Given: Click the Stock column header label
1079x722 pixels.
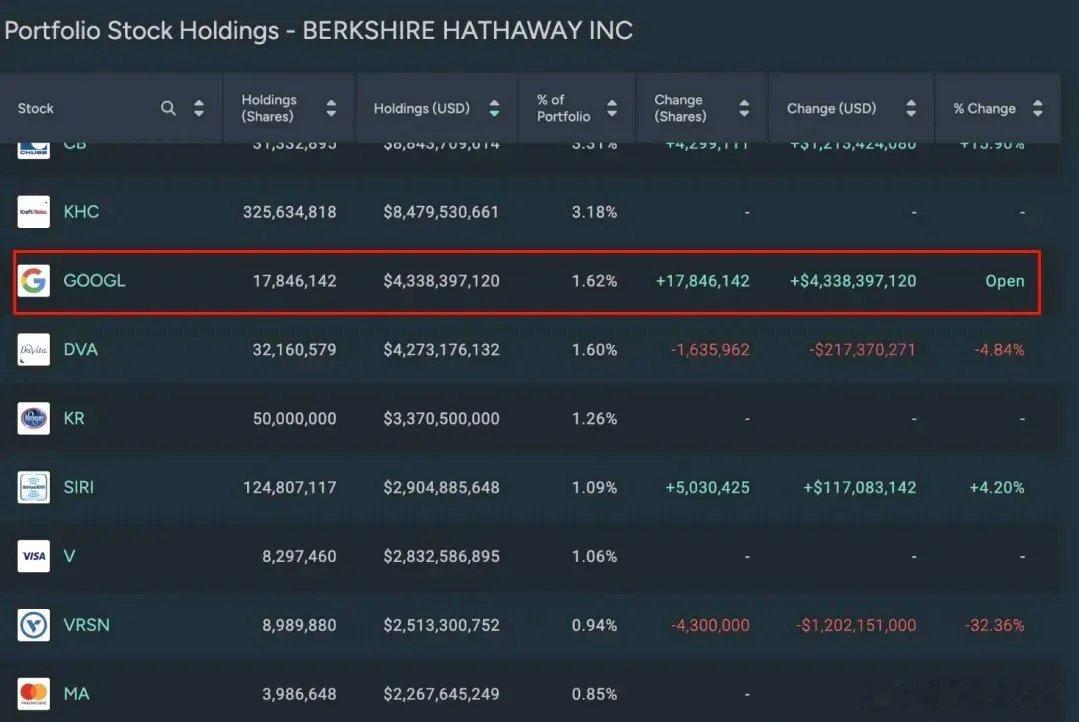Looking at the screenshot, I should [36, 108].
